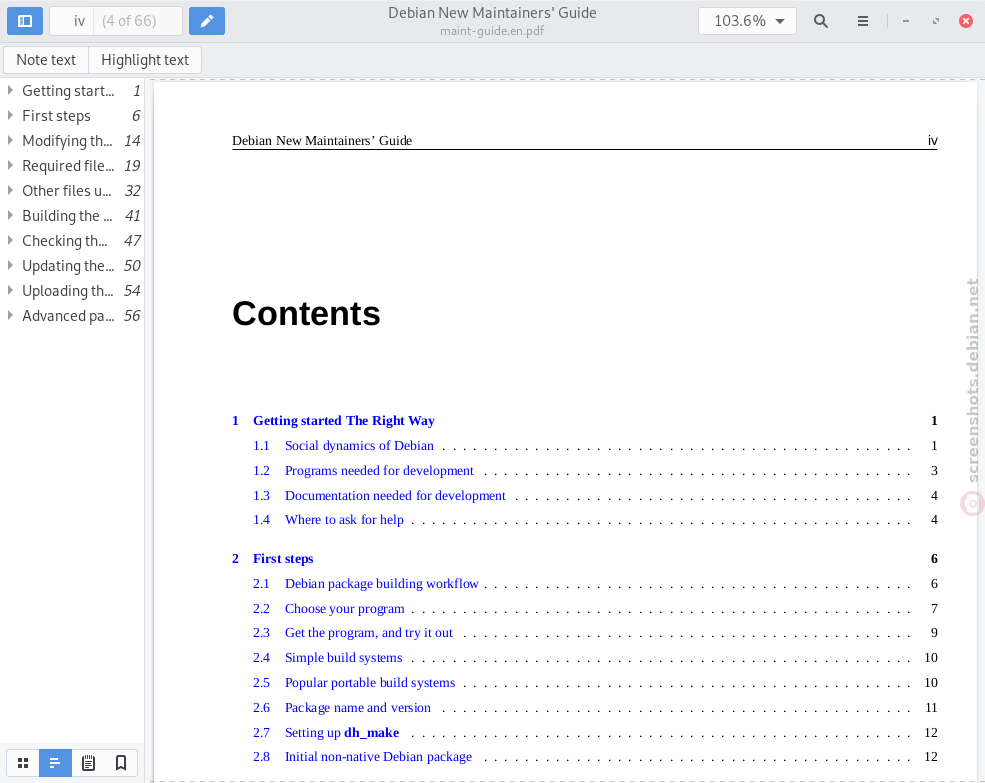Expand the Updating the outline entry
985x783 pixels.
click(x=10, y=266)
